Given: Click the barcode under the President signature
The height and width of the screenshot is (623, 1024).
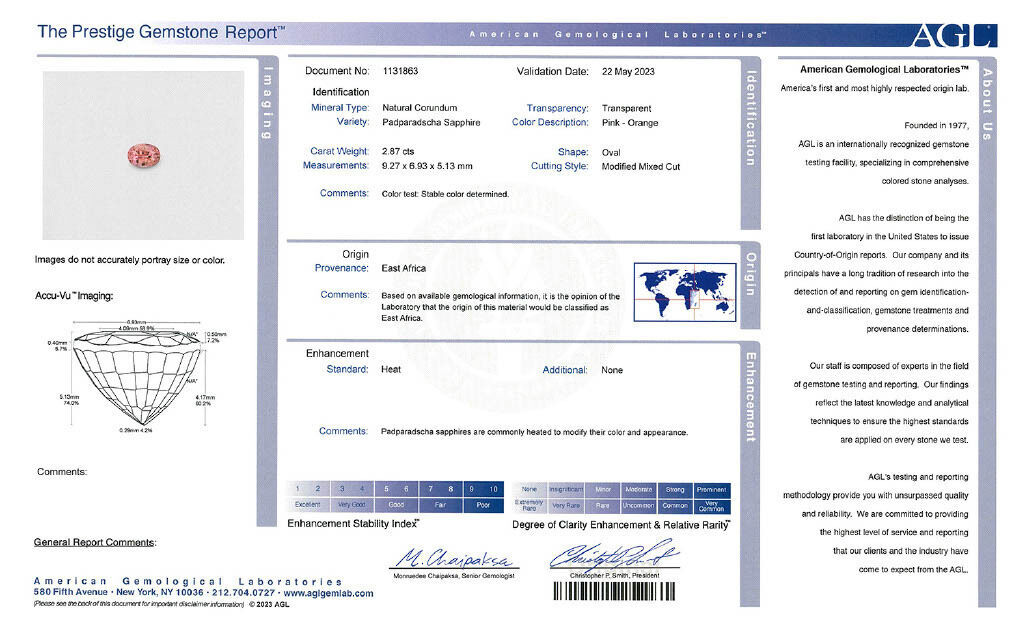Looking at the screenshot, I should coord(614,591).
